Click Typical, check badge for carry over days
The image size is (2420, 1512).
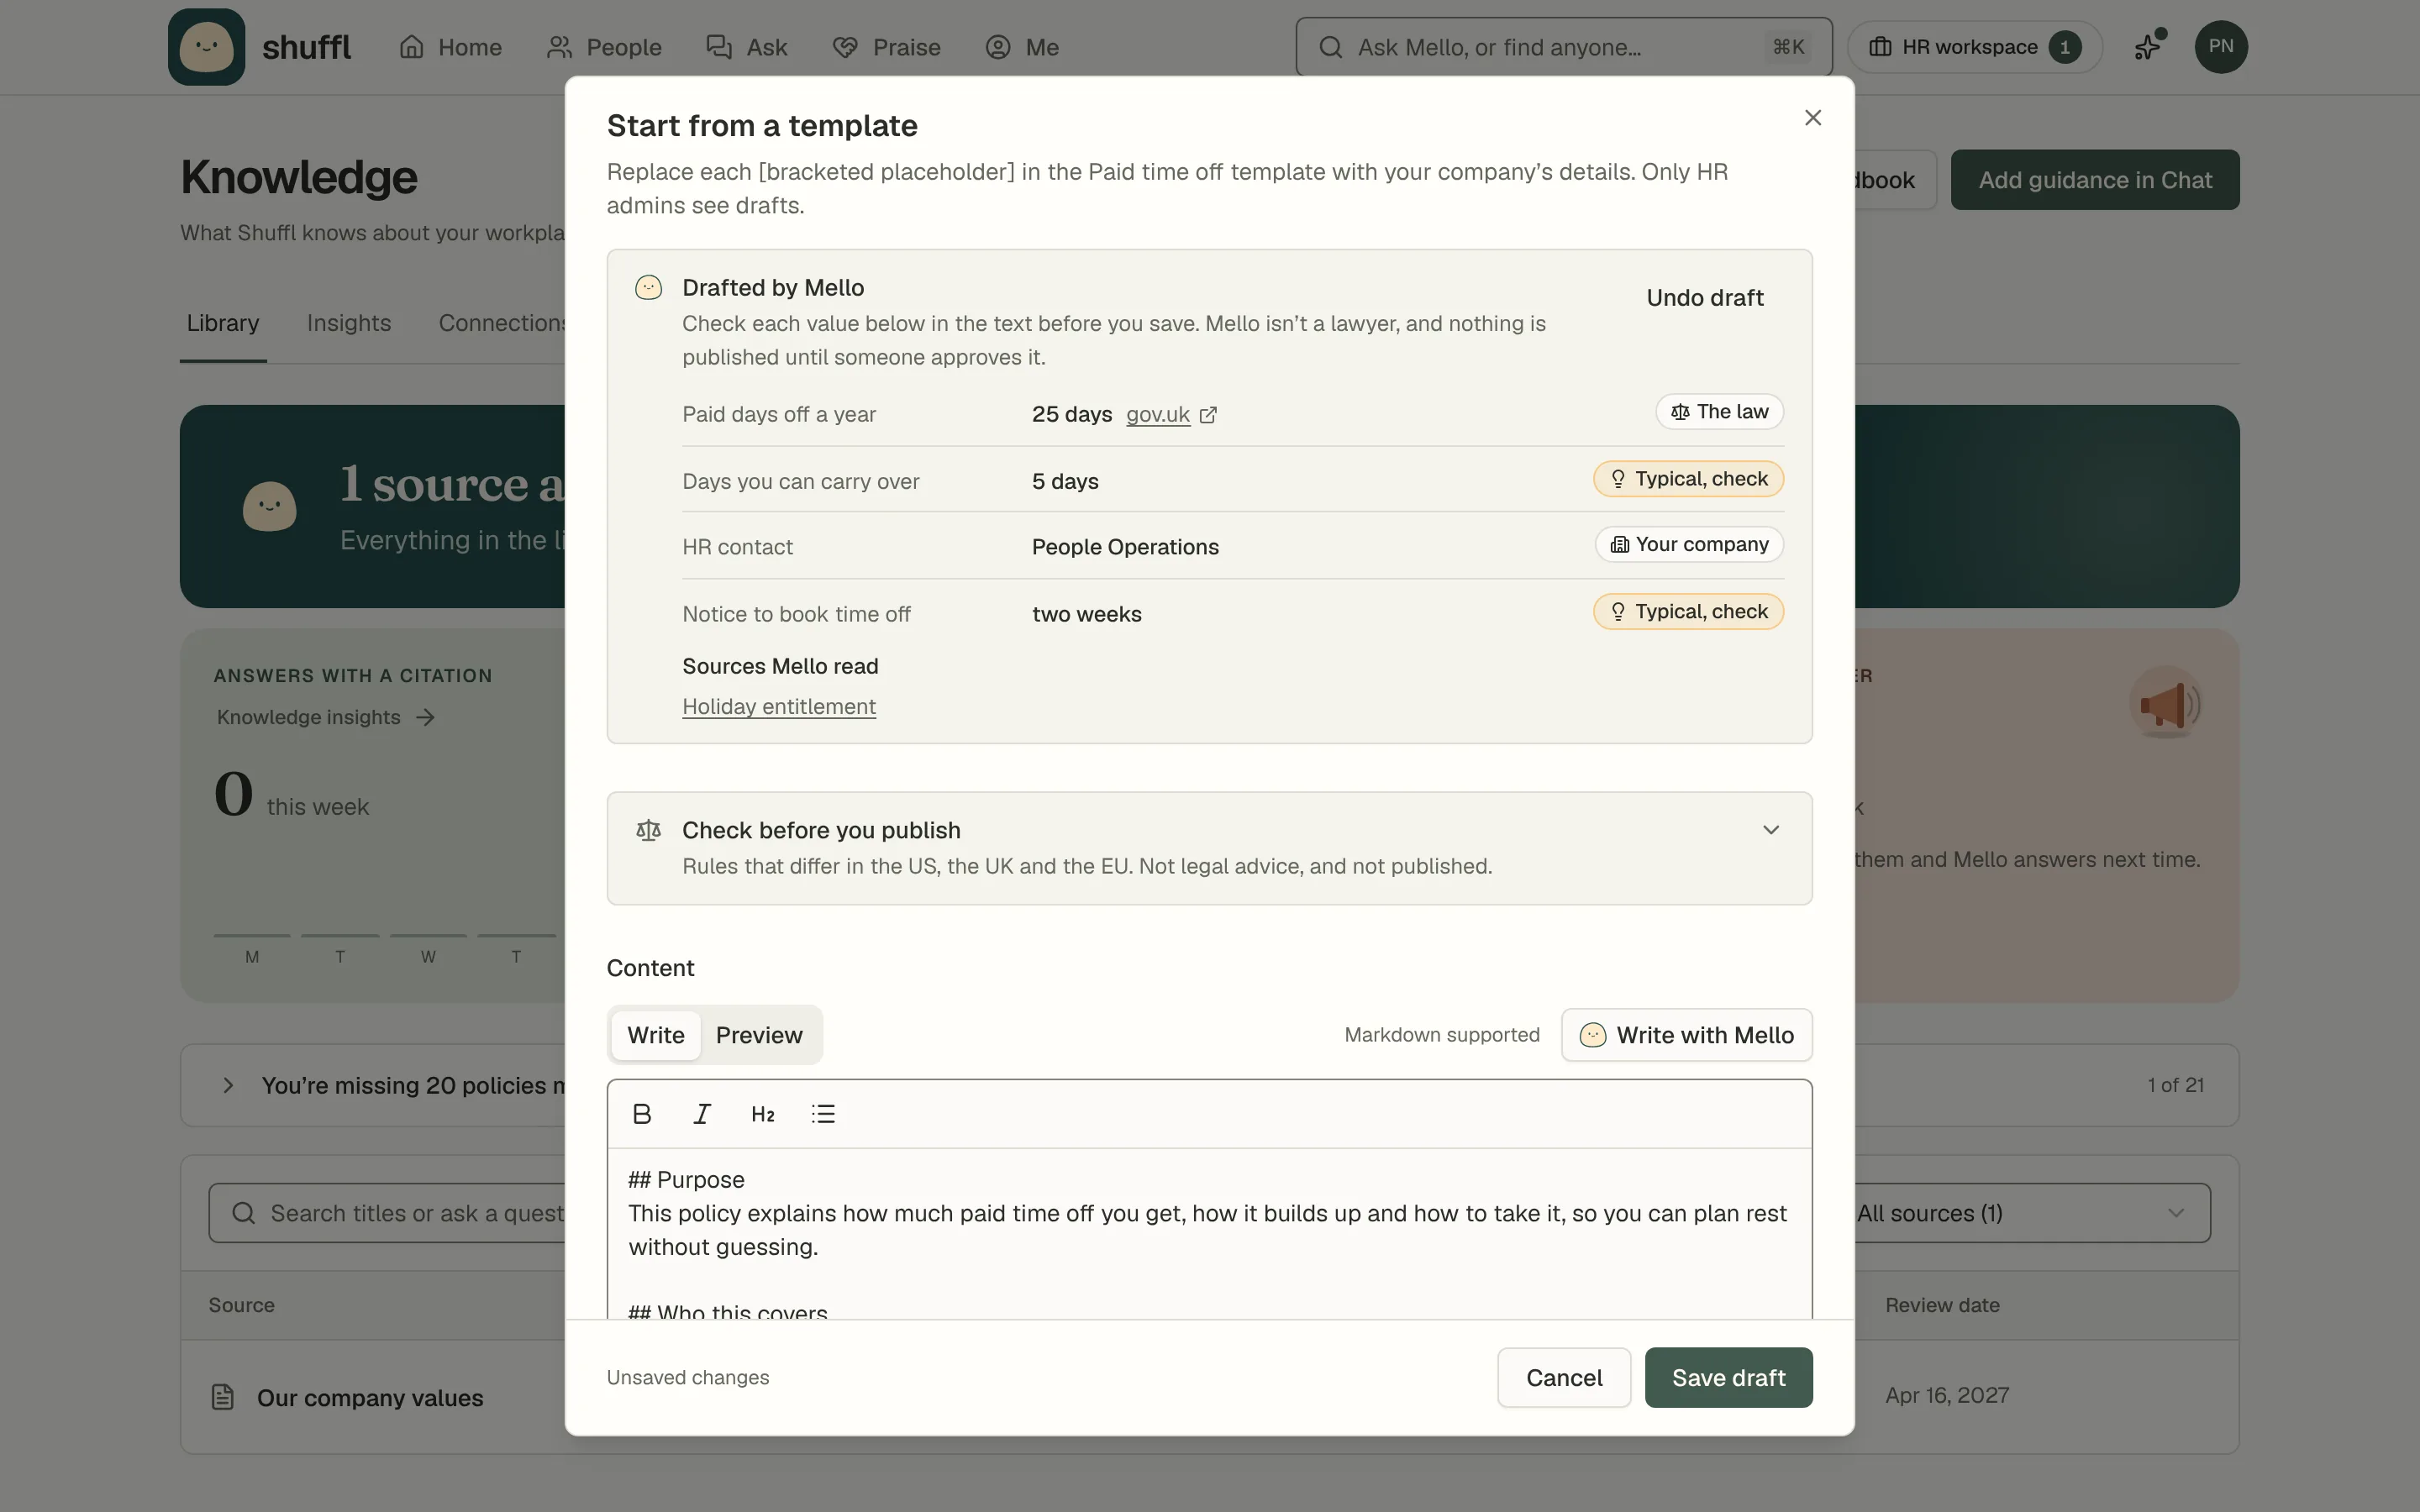tap(1689, 479)
